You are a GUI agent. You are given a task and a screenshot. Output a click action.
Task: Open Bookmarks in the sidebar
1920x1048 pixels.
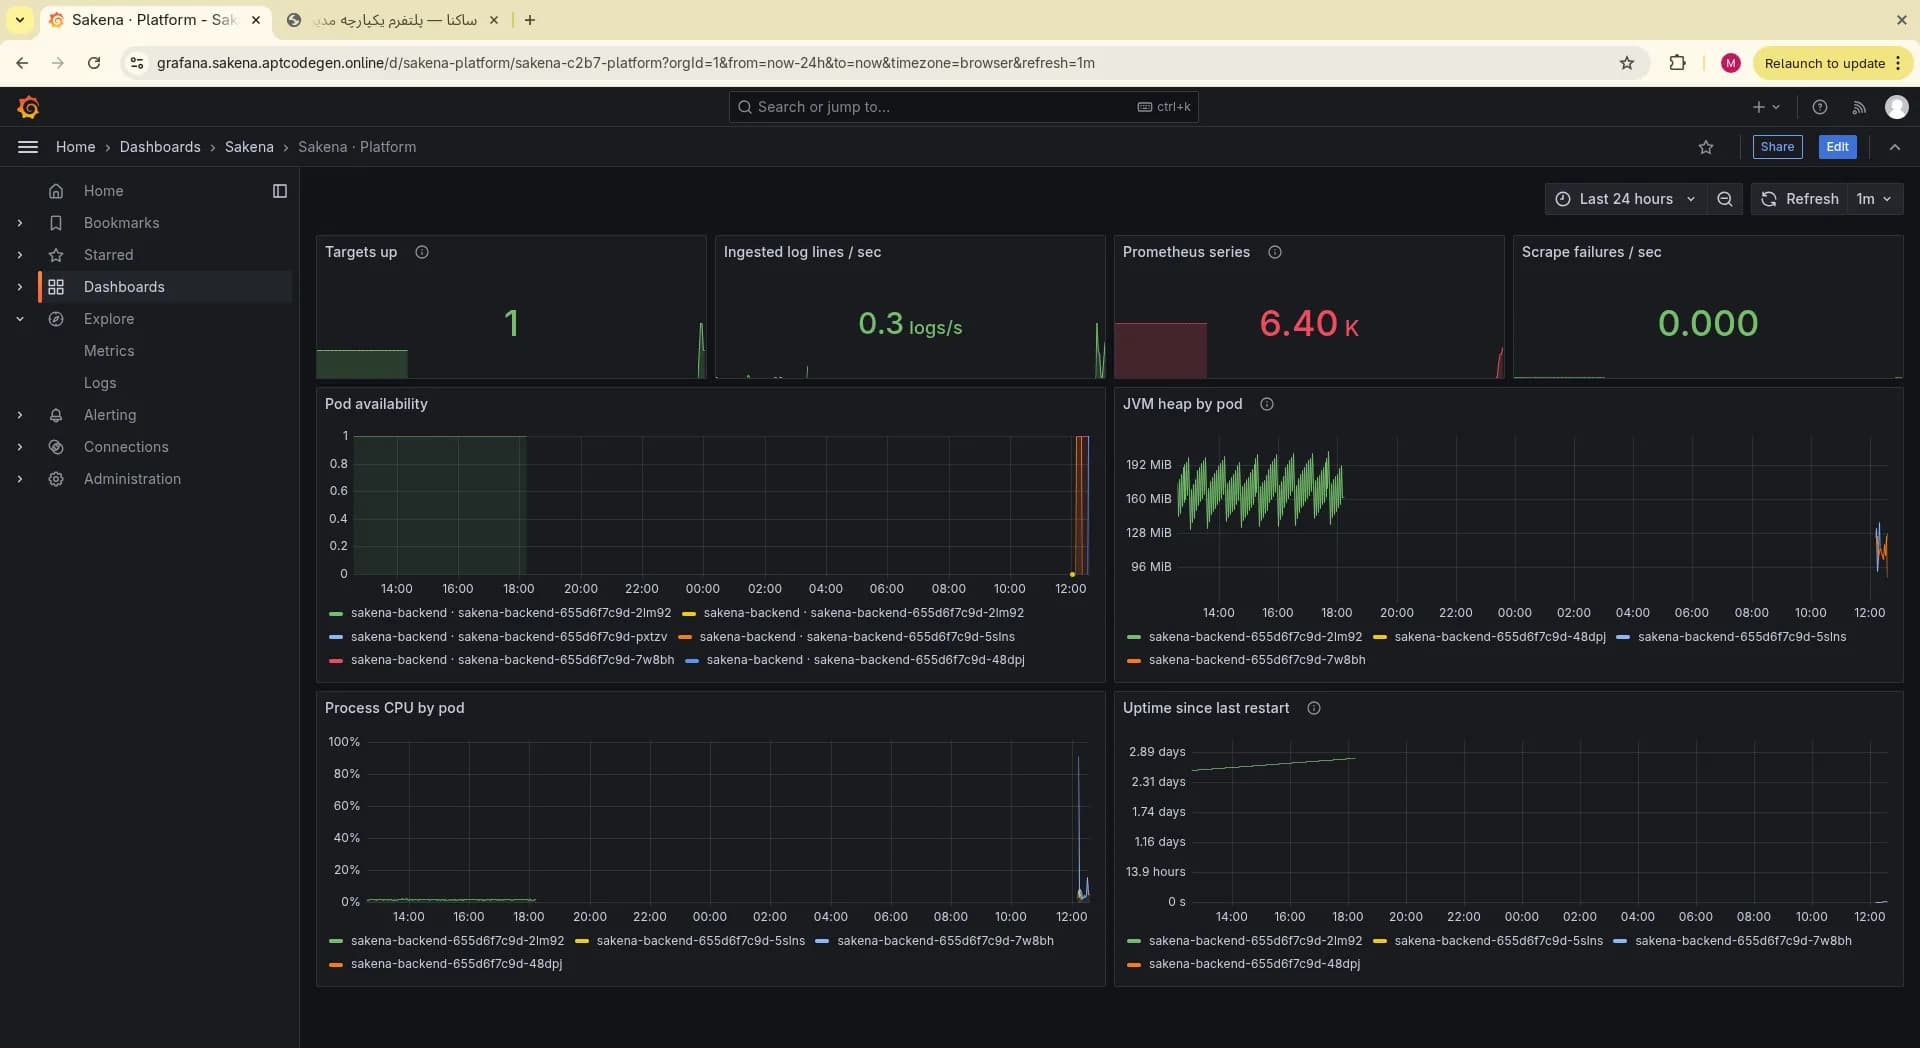click(121, 223)
